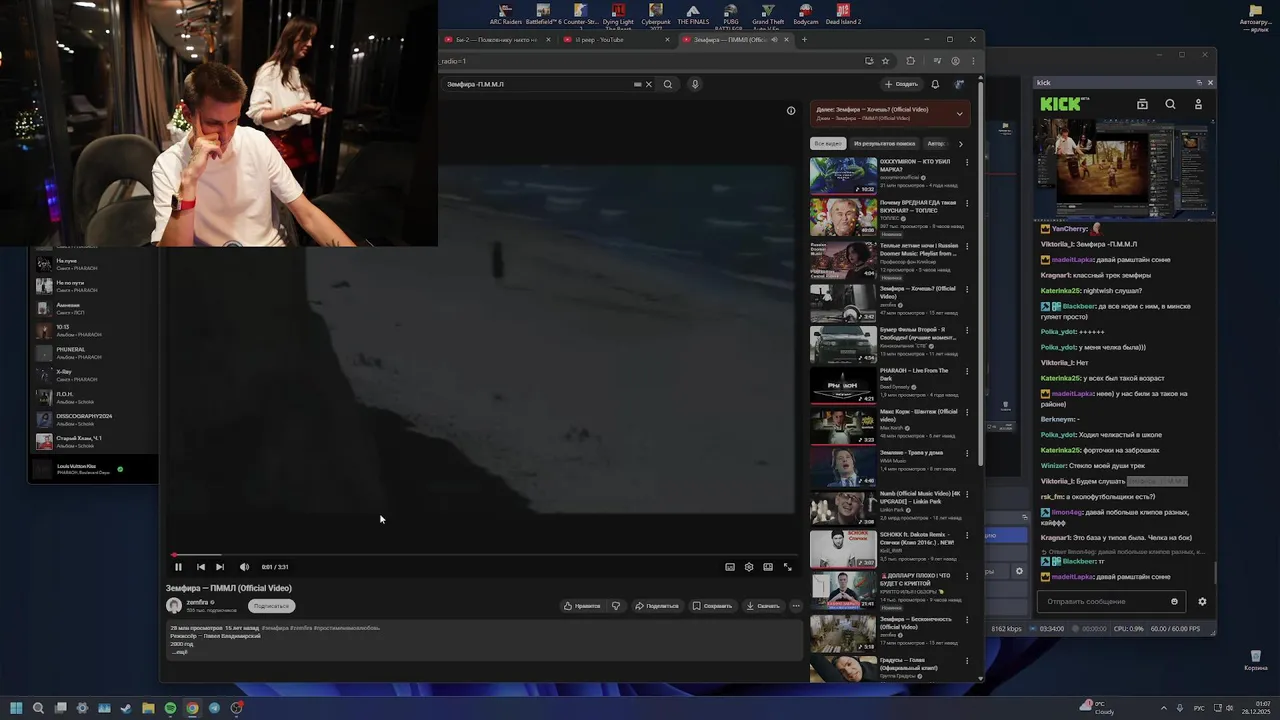Toggle subtitles in YouTube player
Image resolution: width=1280 pixels, height=720 pixels.
coord(730,567)
